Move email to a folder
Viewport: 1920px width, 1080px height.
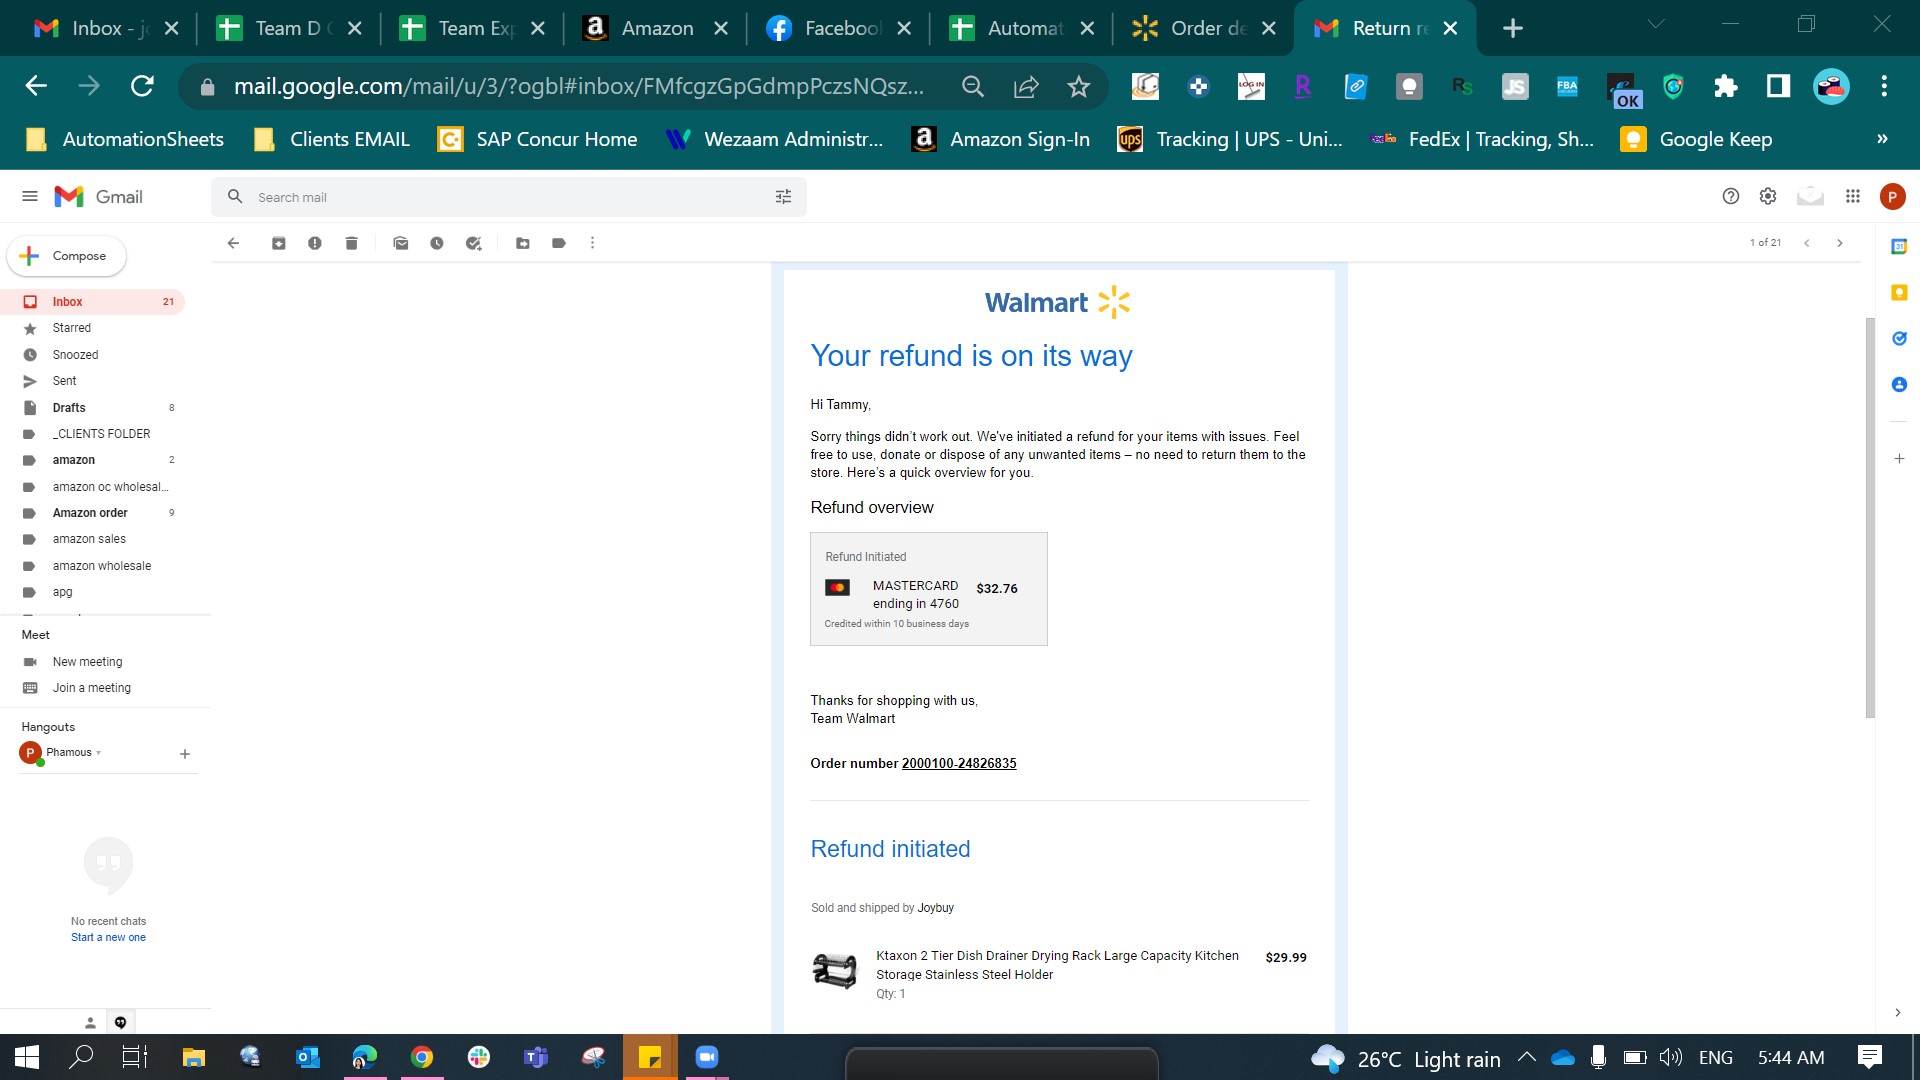[x=523, y=243]
